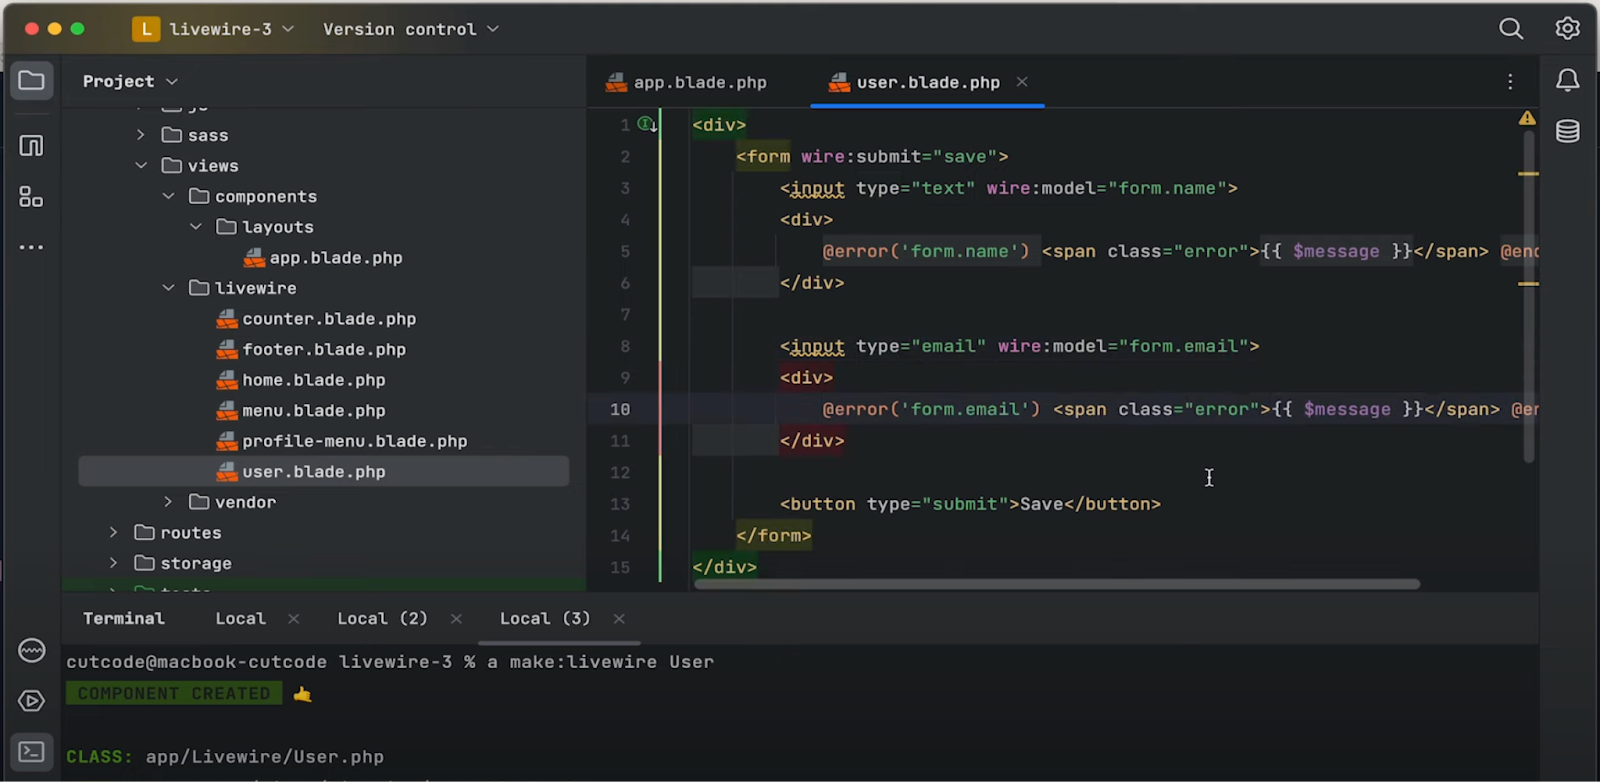1600x782 pixels.
Task: Open Search Everywhere magnifier
Action: coord(1511,29)
